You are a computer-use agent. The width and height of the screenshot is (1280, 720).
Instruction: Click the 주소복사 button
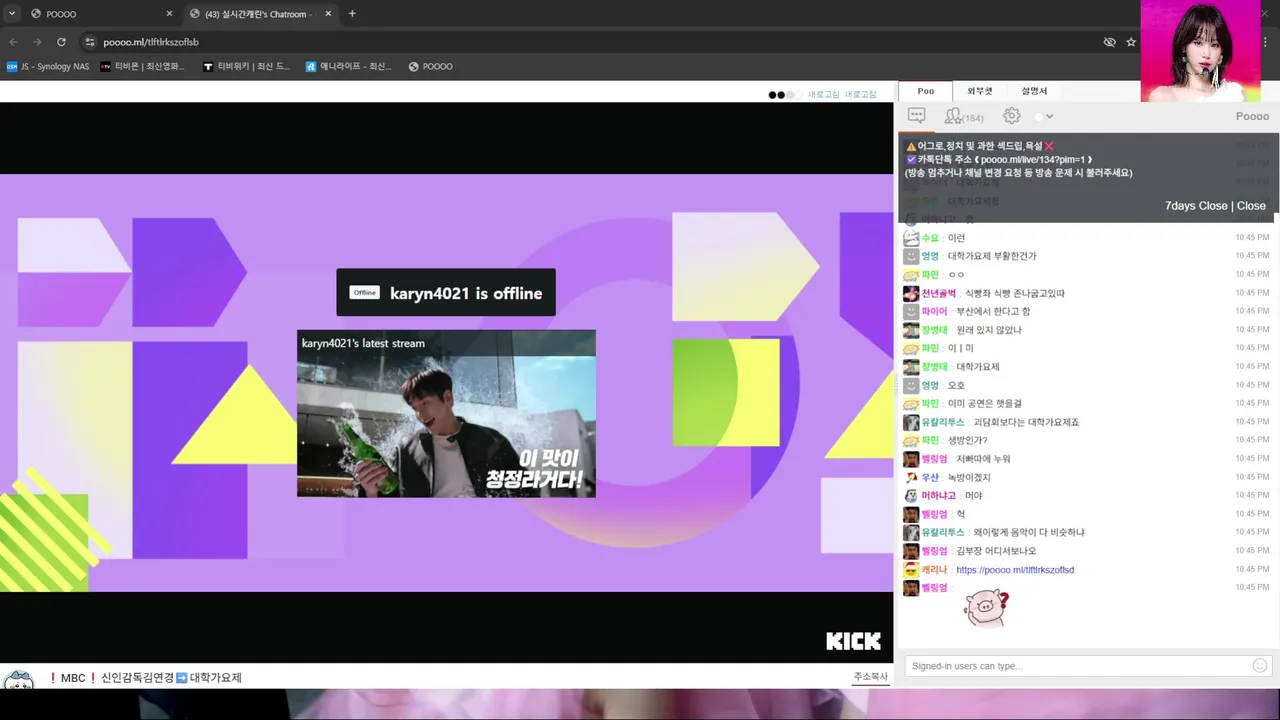click(x=870, y=677)
